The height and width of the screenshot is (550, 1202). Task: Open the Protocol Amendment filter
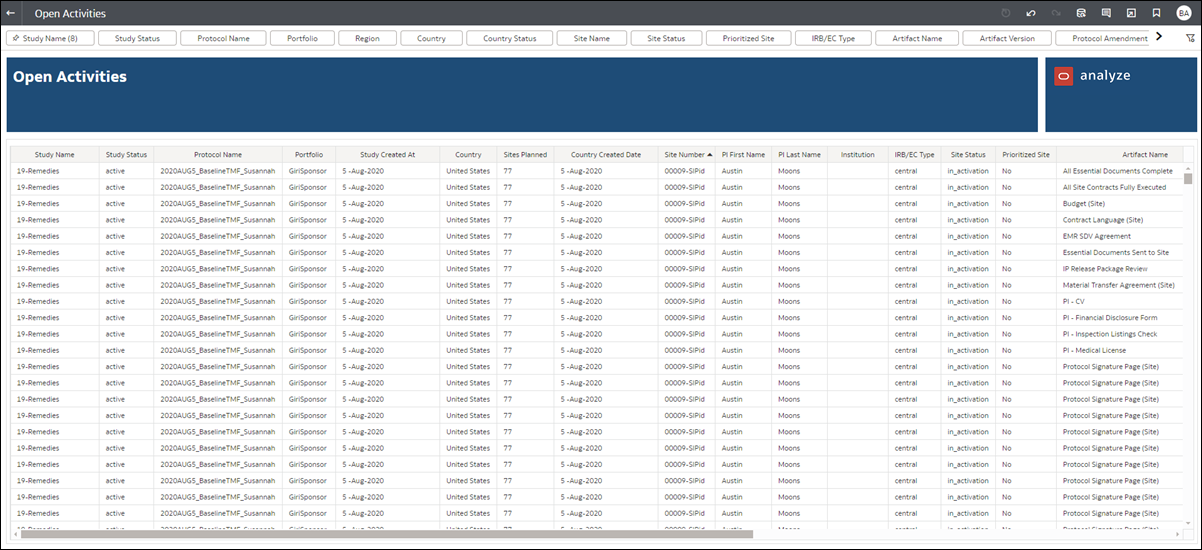(1103, 38)
